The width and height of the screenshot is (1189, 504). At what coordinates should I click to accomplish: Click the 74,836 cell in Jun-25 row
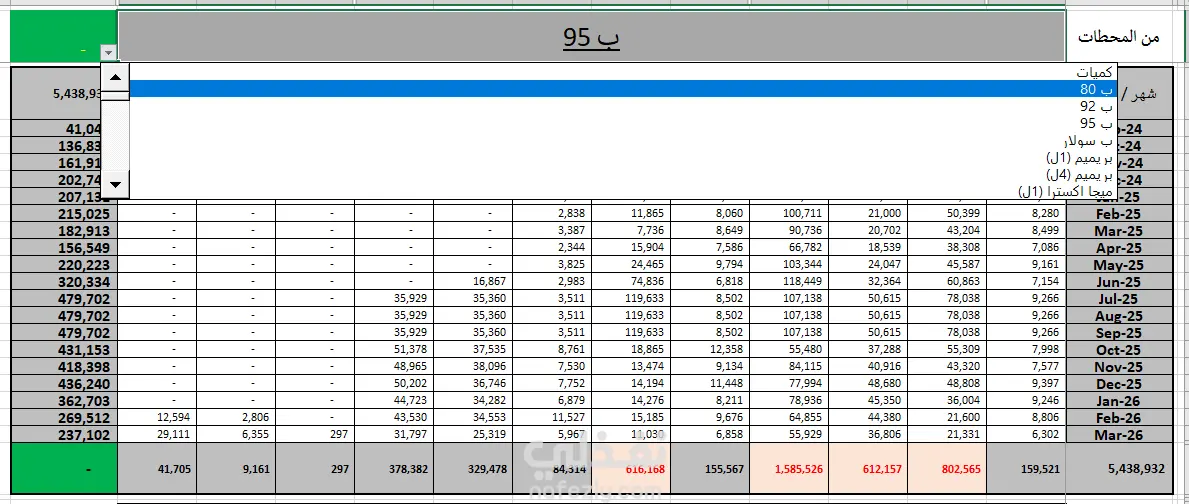[x=632, y=282]
